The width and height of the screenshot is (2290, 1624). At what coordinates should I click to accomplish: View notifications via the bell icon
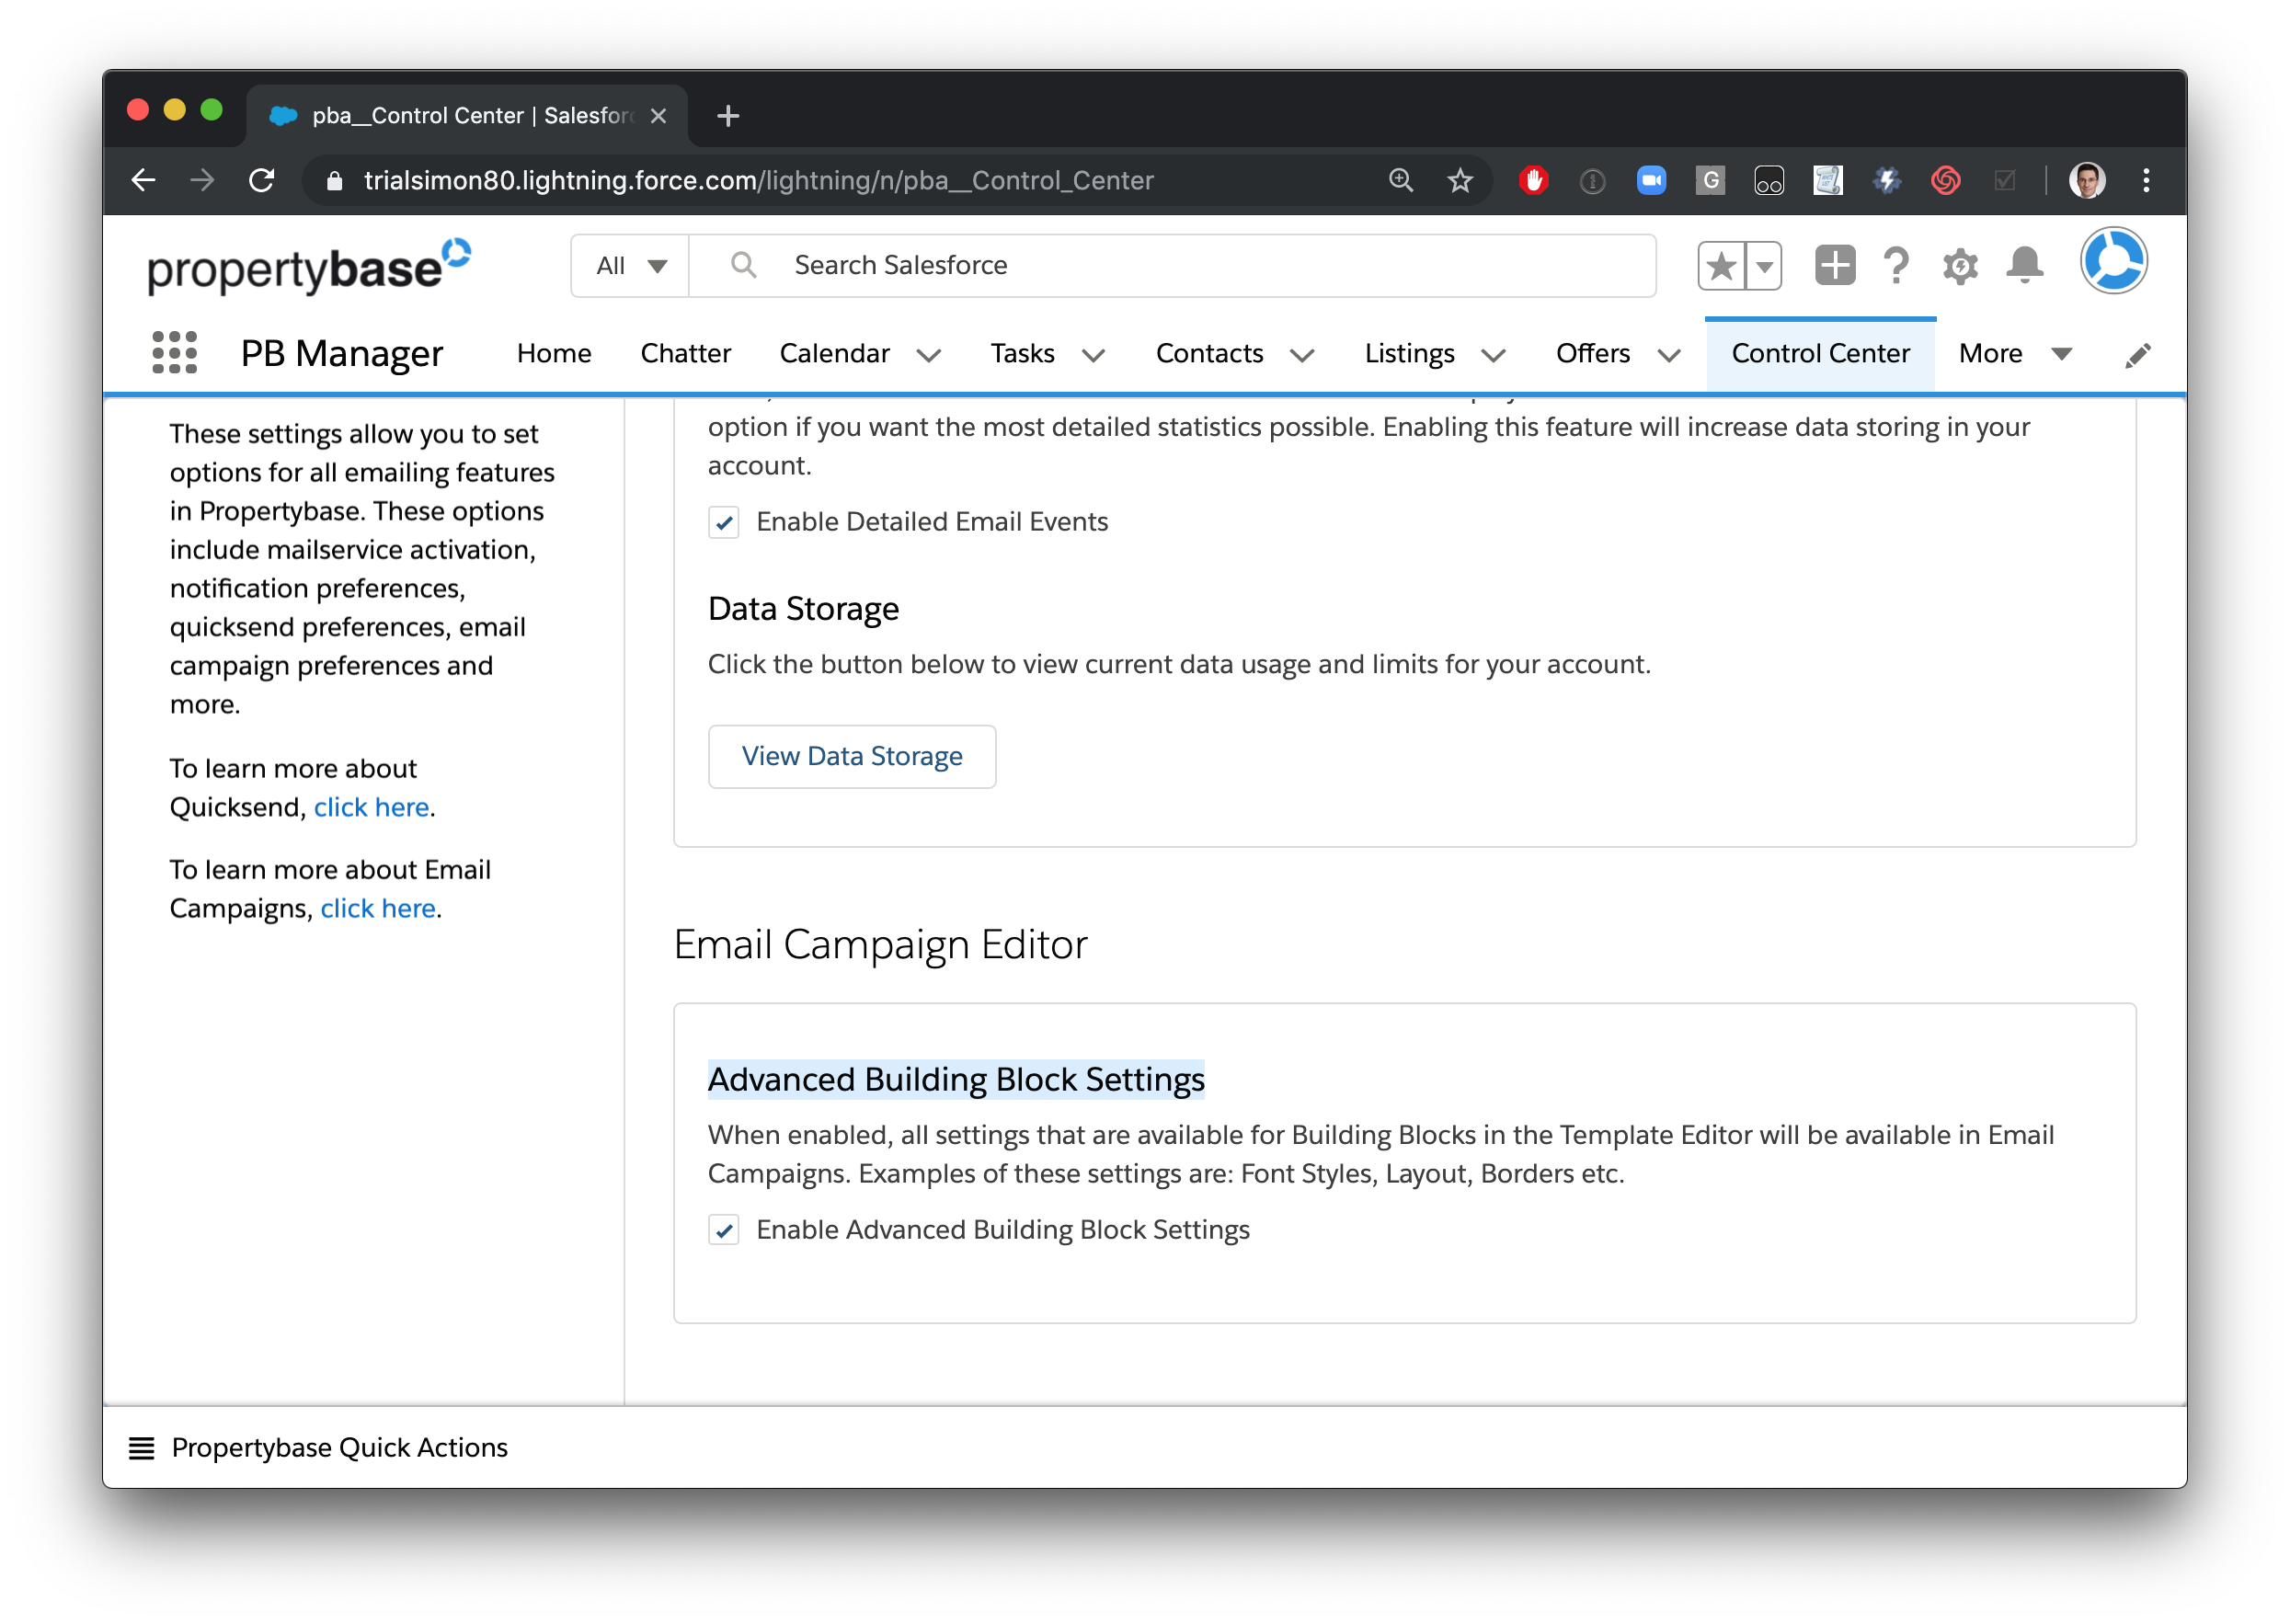click(2024, 265)
